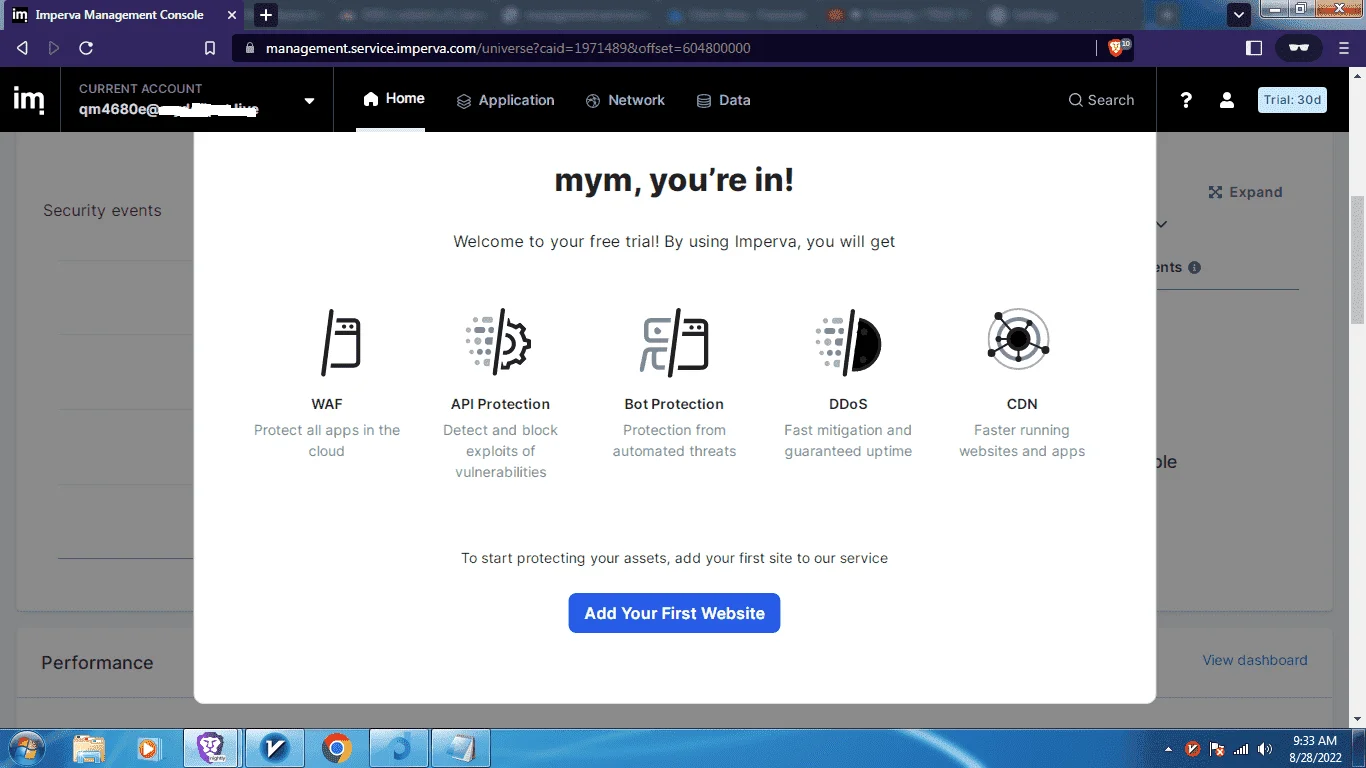Open the View dashboard link
This screenshot has height=768, width=1366.
point(1255,660)
